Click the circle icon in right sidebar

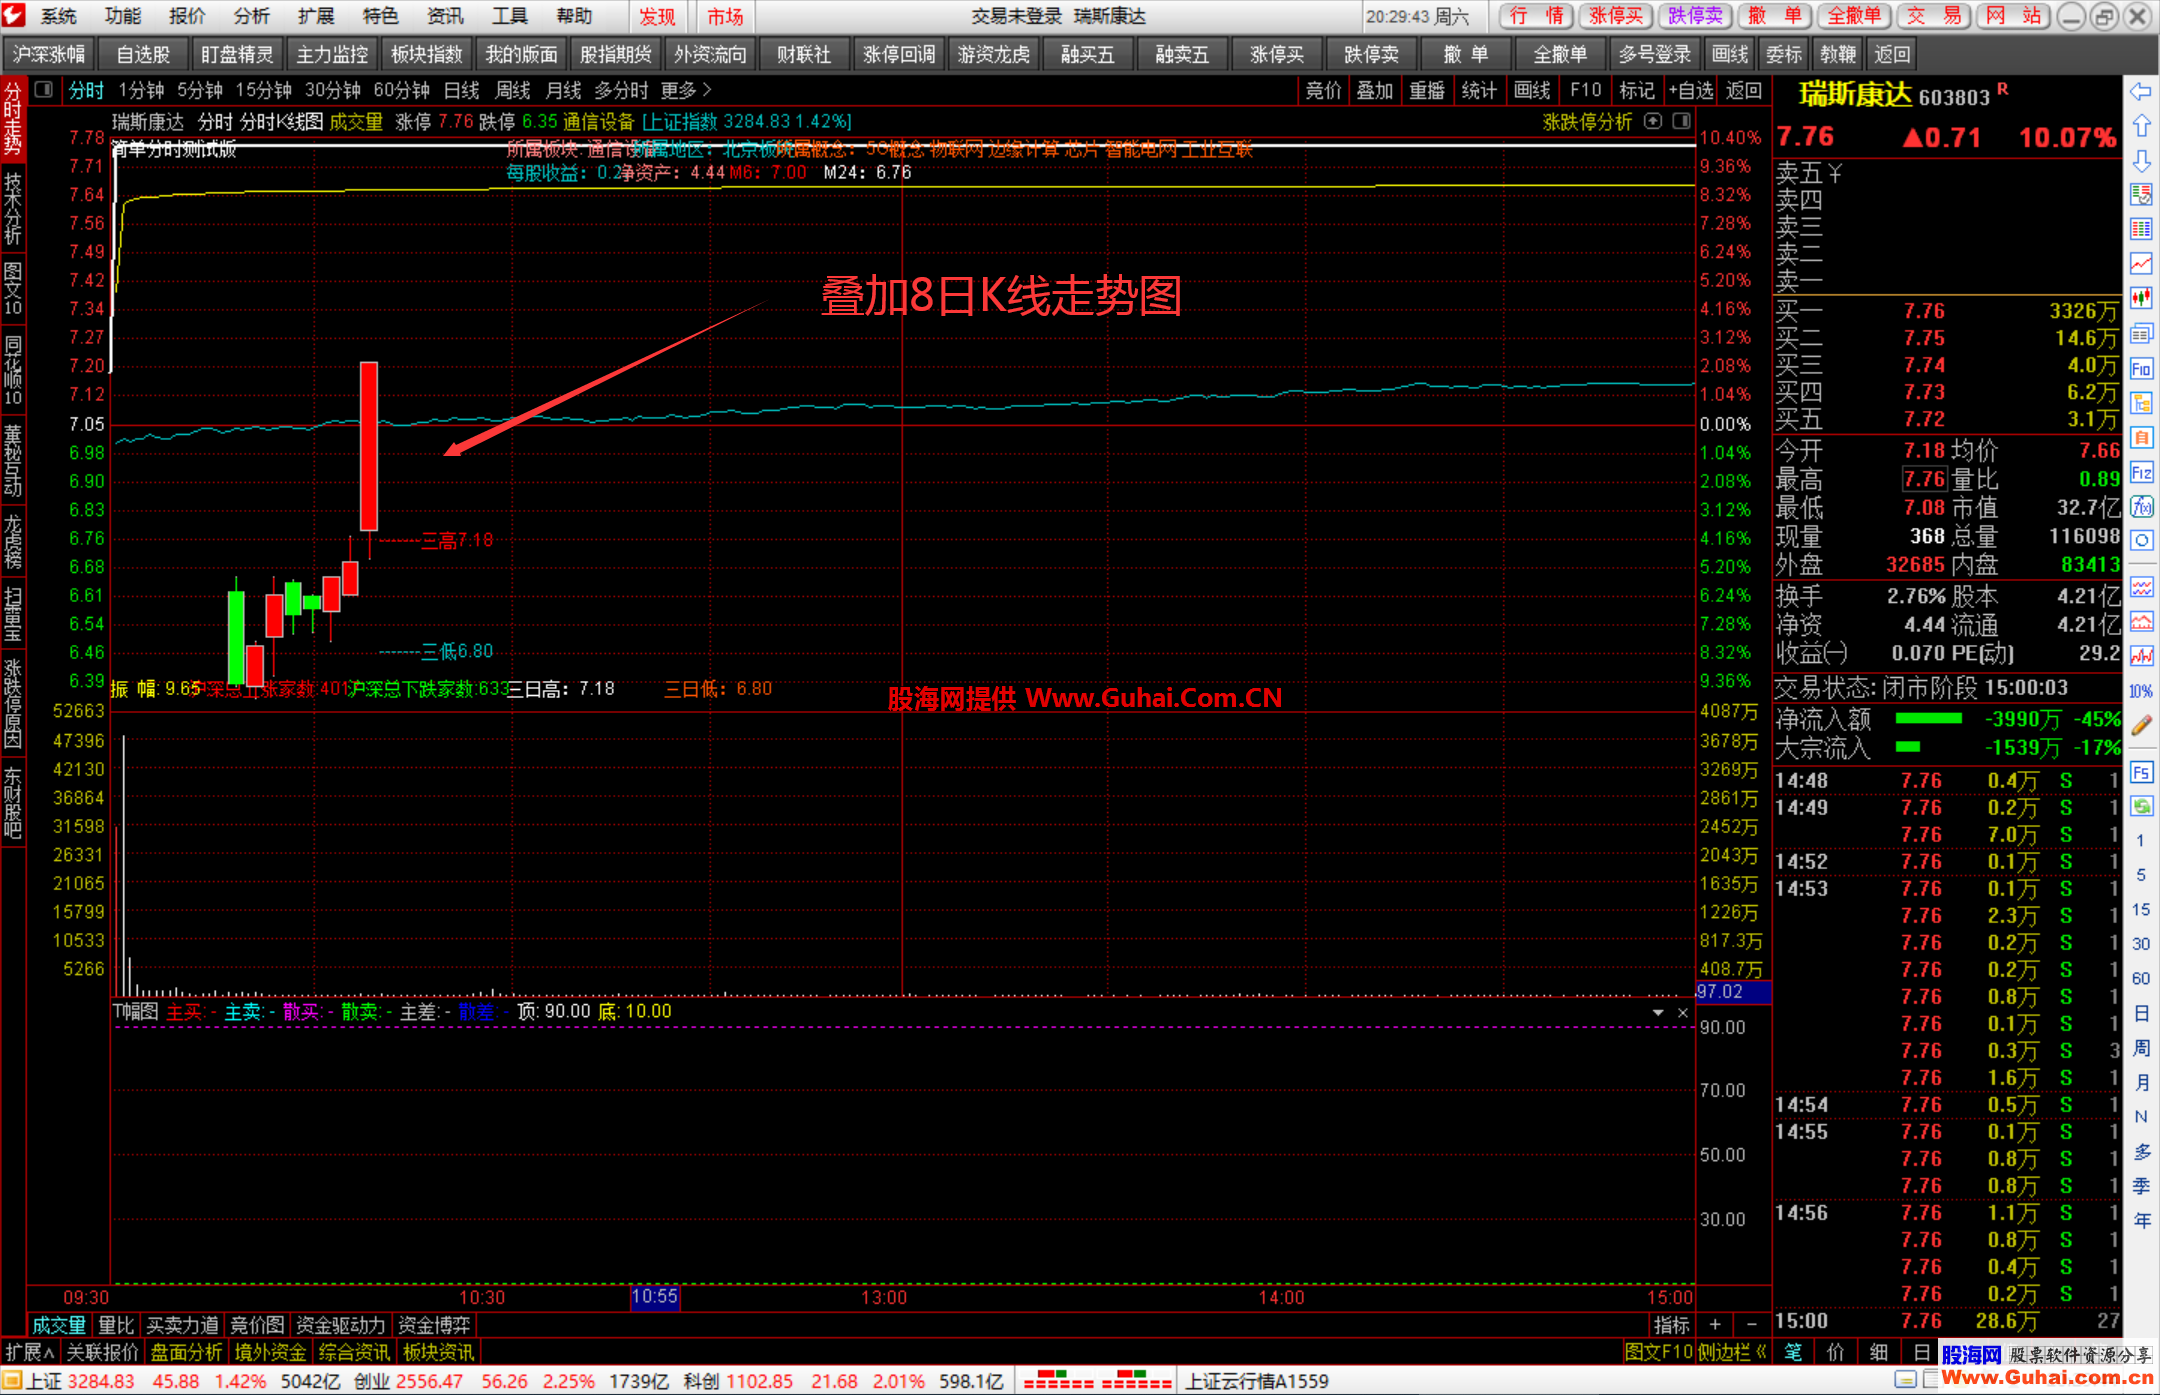pyautogui.click(x=2140, y=541)
